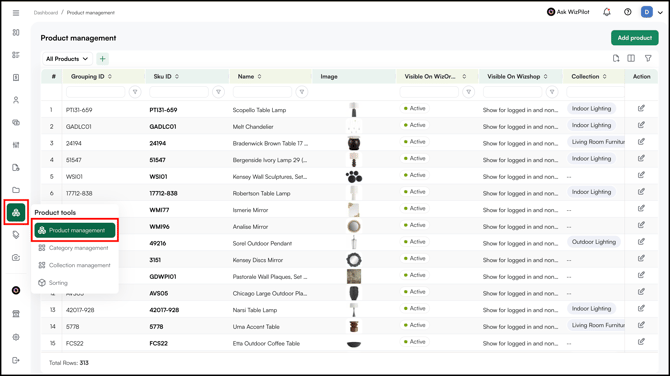Click the Grouping ID filter input field

click(x=95, y=92)
